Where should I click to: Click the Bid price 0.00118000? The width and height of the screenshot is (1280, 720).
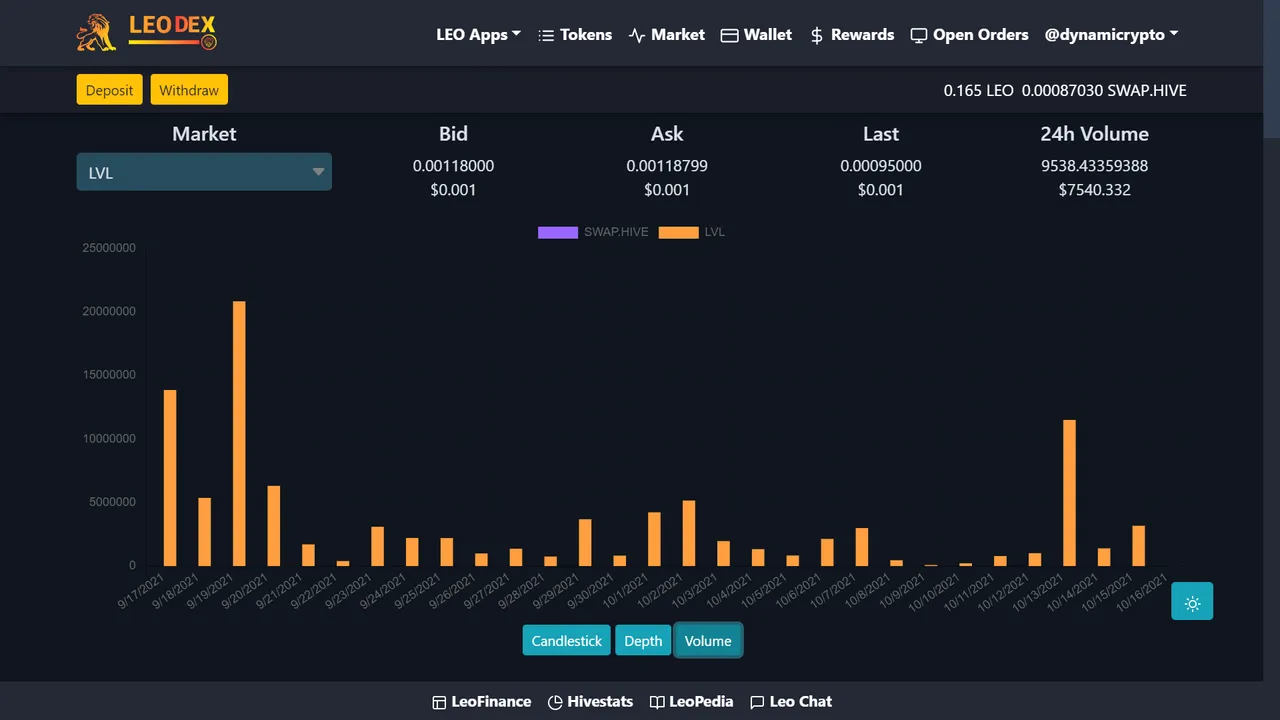coord(453,166)
